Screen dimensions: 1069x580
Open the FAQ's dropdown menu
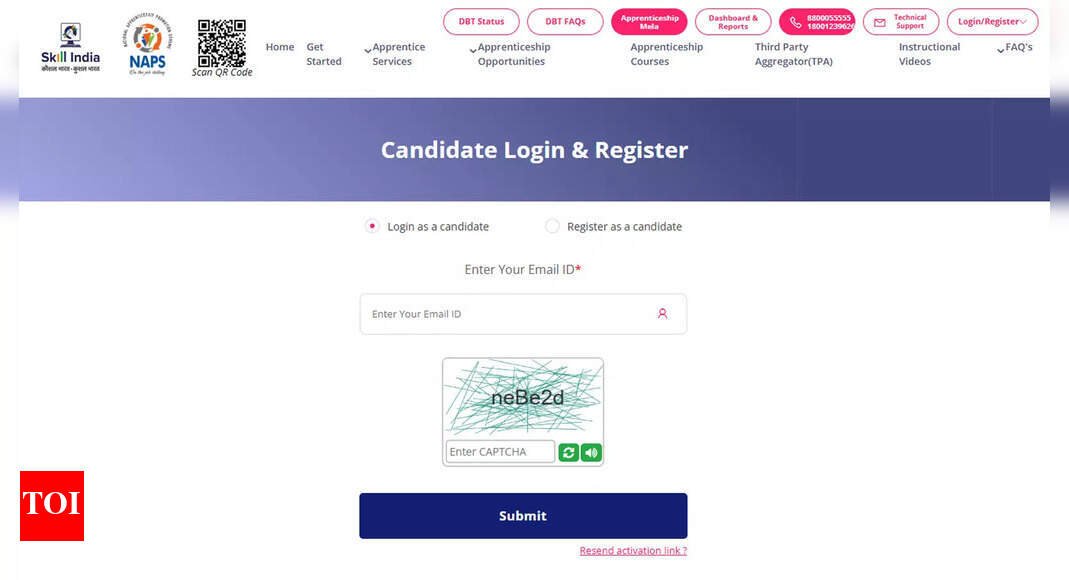pyautogui.click(x=1014, y=48)
